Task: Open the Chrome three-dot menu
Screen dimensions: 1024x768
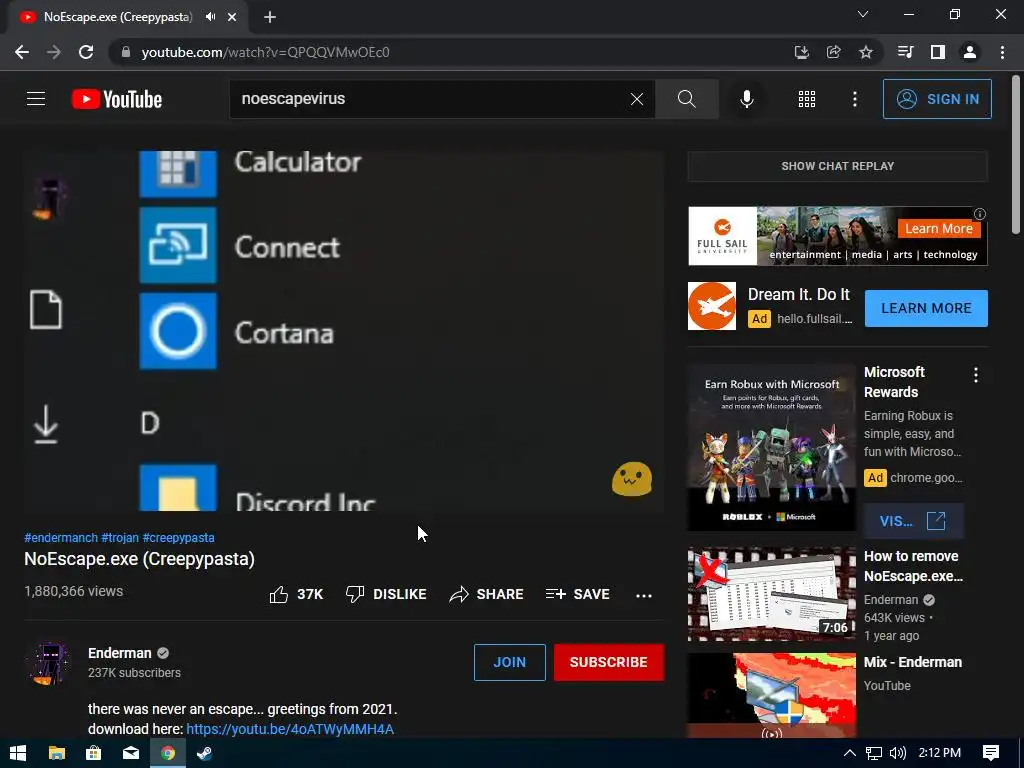Action: [x=1002, y=52]
